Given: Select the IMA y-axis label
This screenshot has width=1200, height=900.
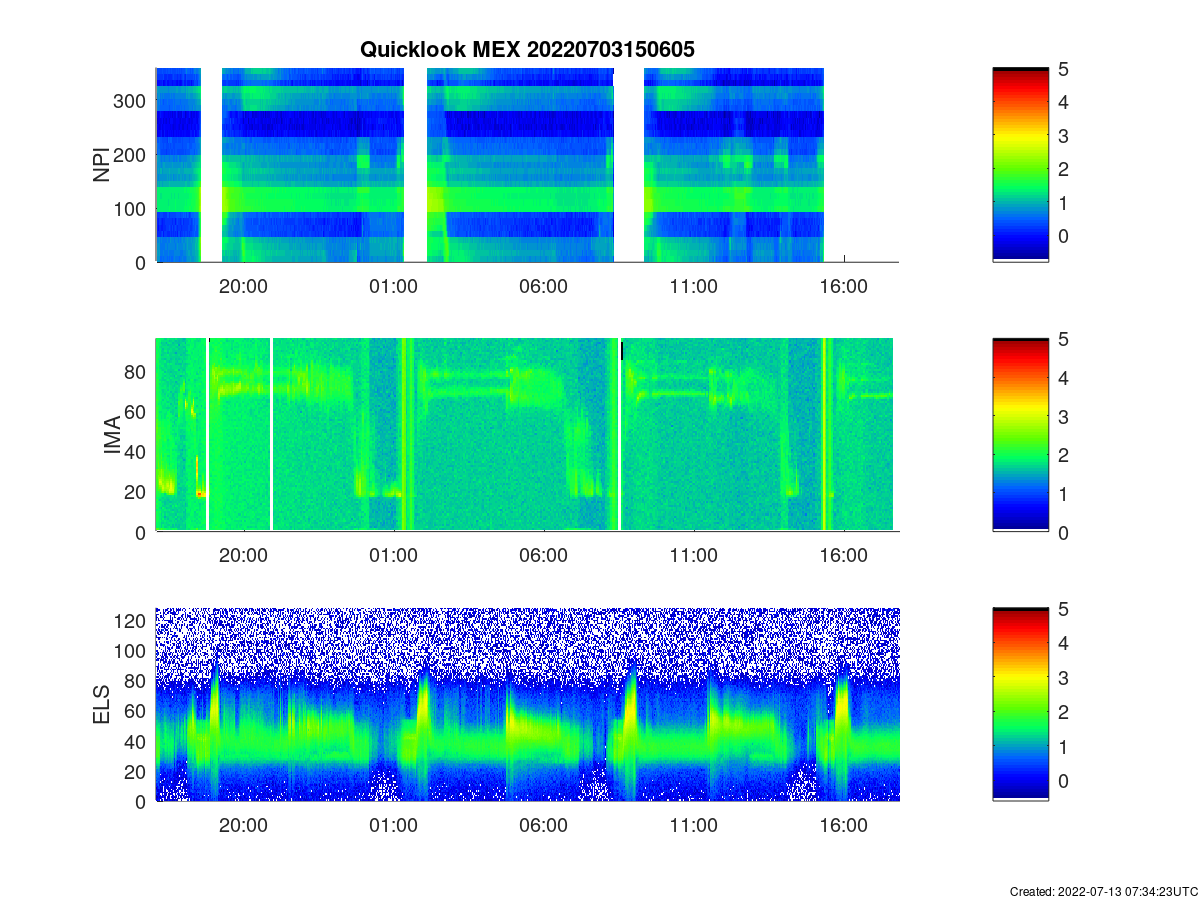Looking at the screenshot, I should (112, 435).
